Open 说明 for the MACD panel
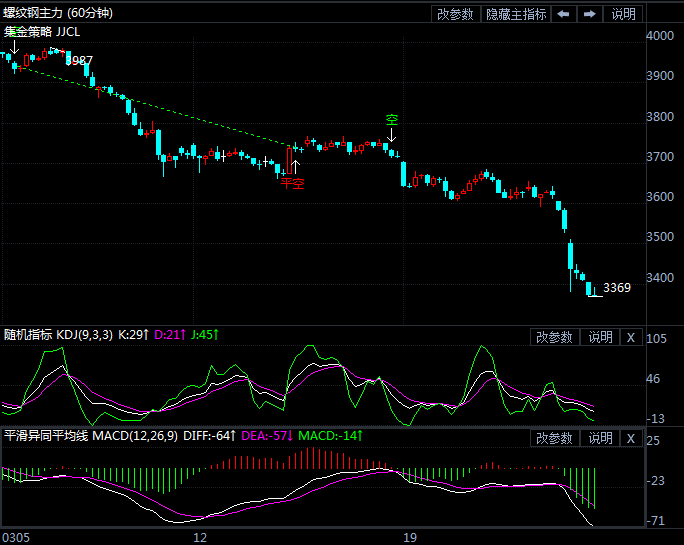The image size is (684, 545). 600,438
